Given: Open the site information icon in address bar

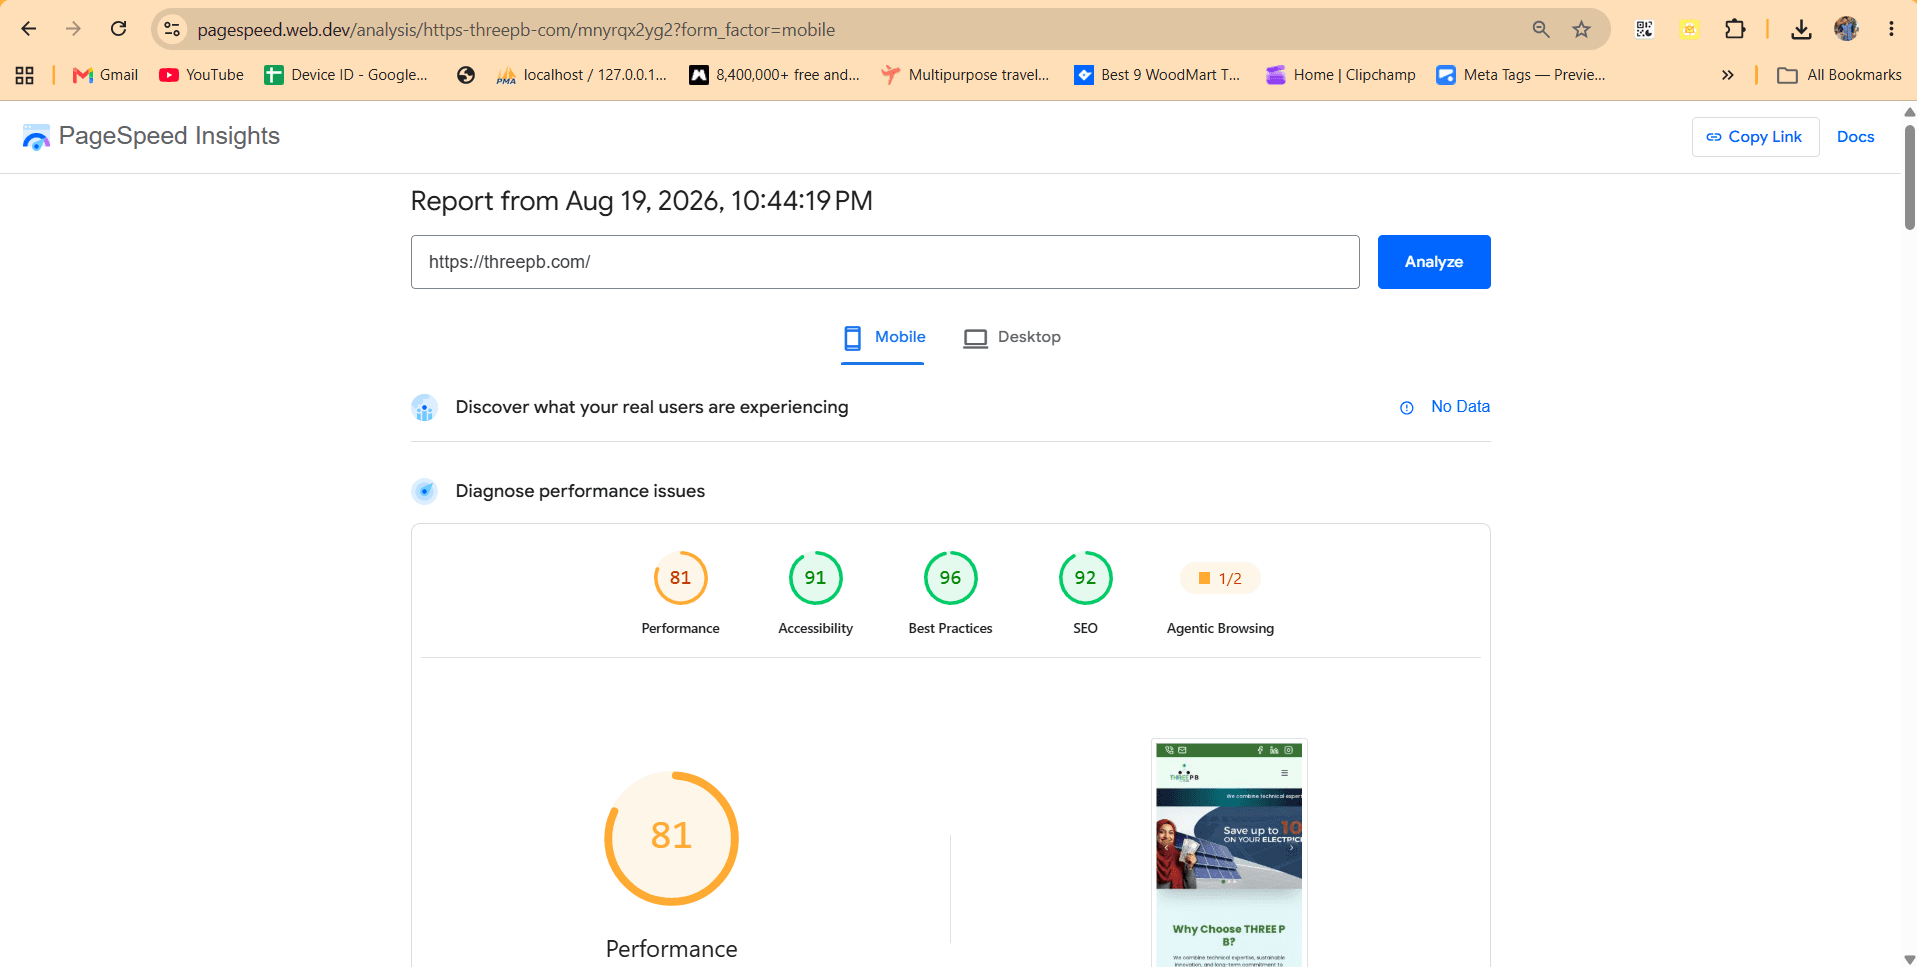Looking at the screenshot, I should click(172, 29).
